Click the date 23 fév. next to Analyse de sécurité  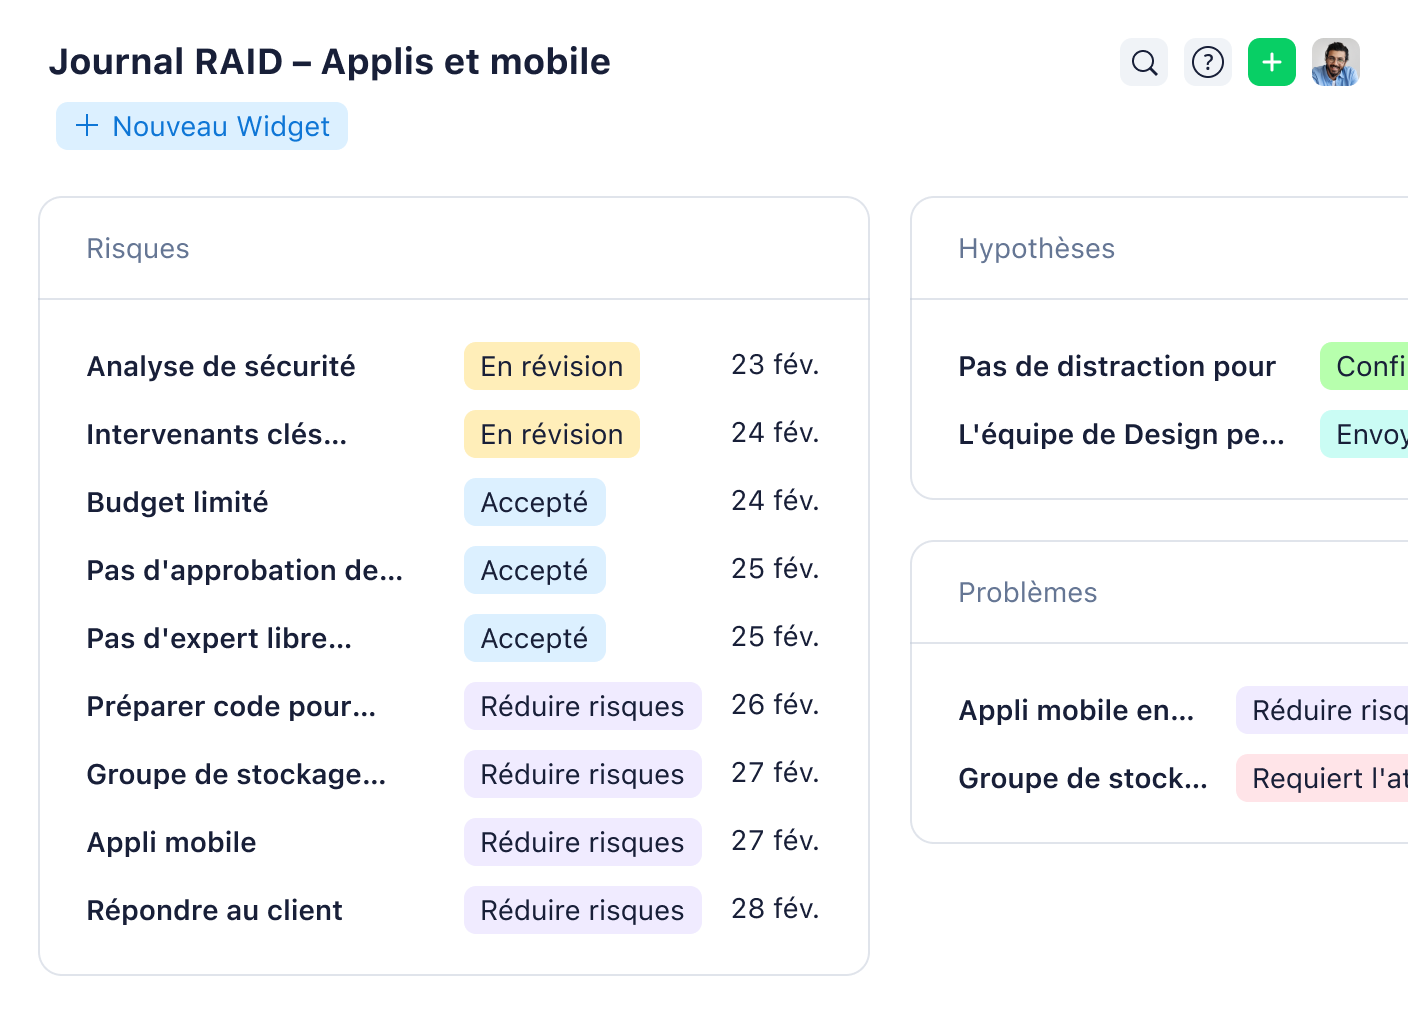click(775, 365)
